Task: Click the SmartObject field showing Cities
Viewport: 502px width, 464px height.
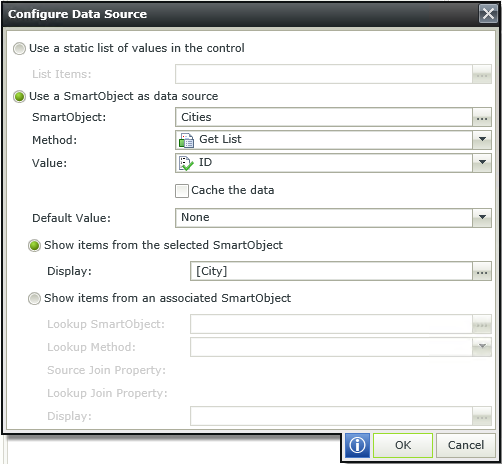Action: click(x=324, y=117)
